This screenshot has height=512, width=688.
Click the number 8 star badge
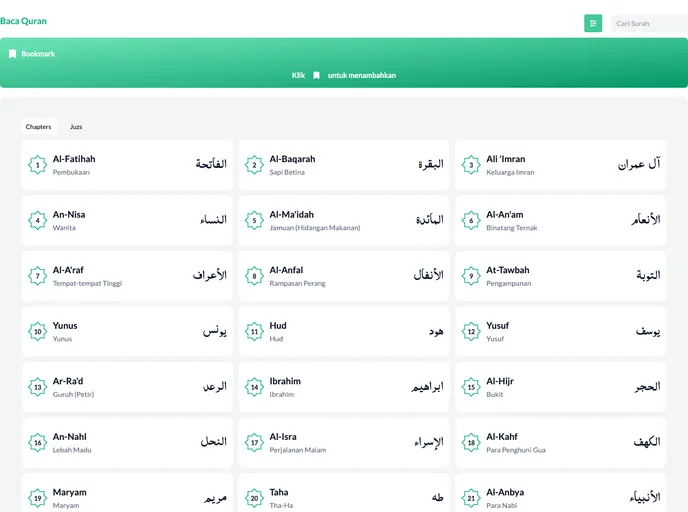pyautogui.click(x=254, y=276)
